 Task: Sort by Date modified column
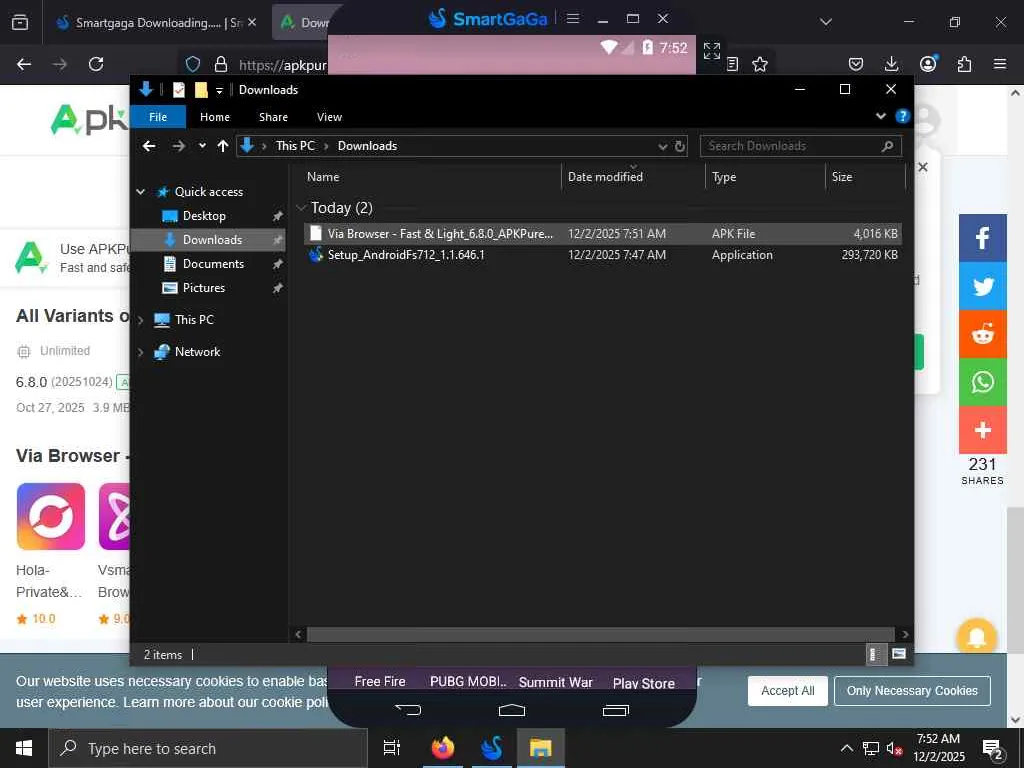tap(633, 176)
